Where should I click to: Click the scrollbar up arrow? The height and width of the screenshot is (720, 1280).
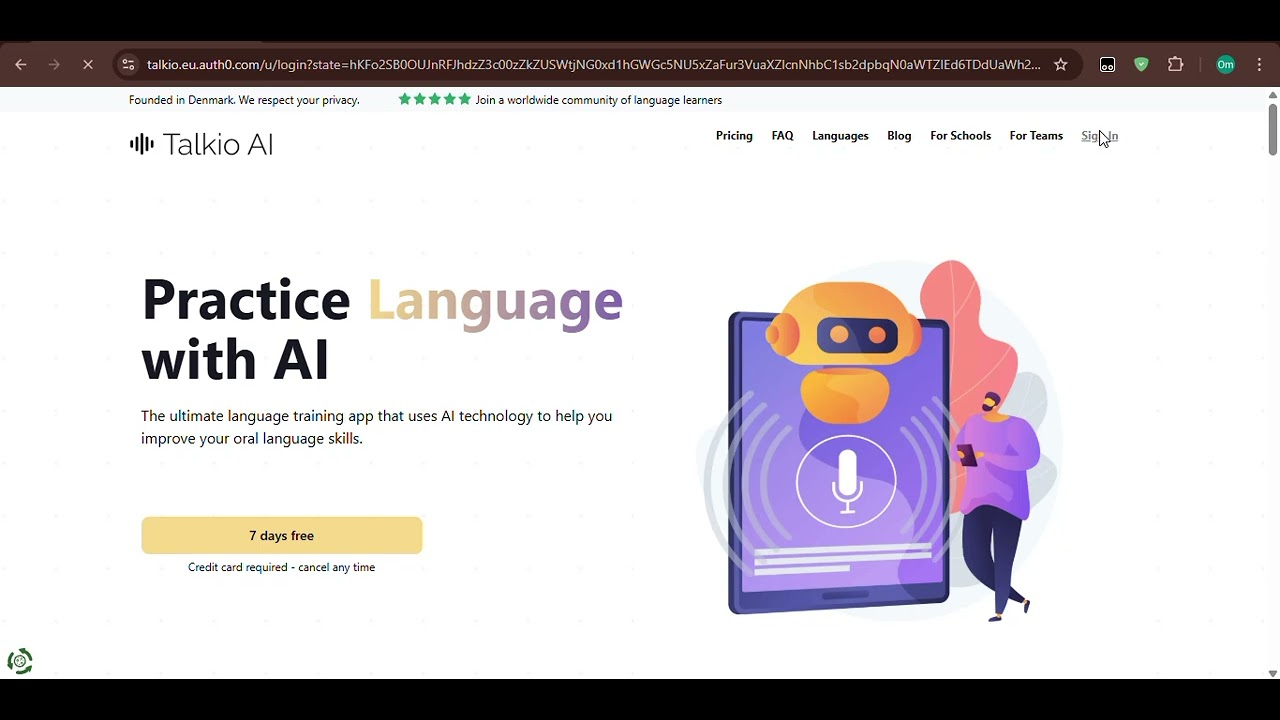(x=1272, y=95)
